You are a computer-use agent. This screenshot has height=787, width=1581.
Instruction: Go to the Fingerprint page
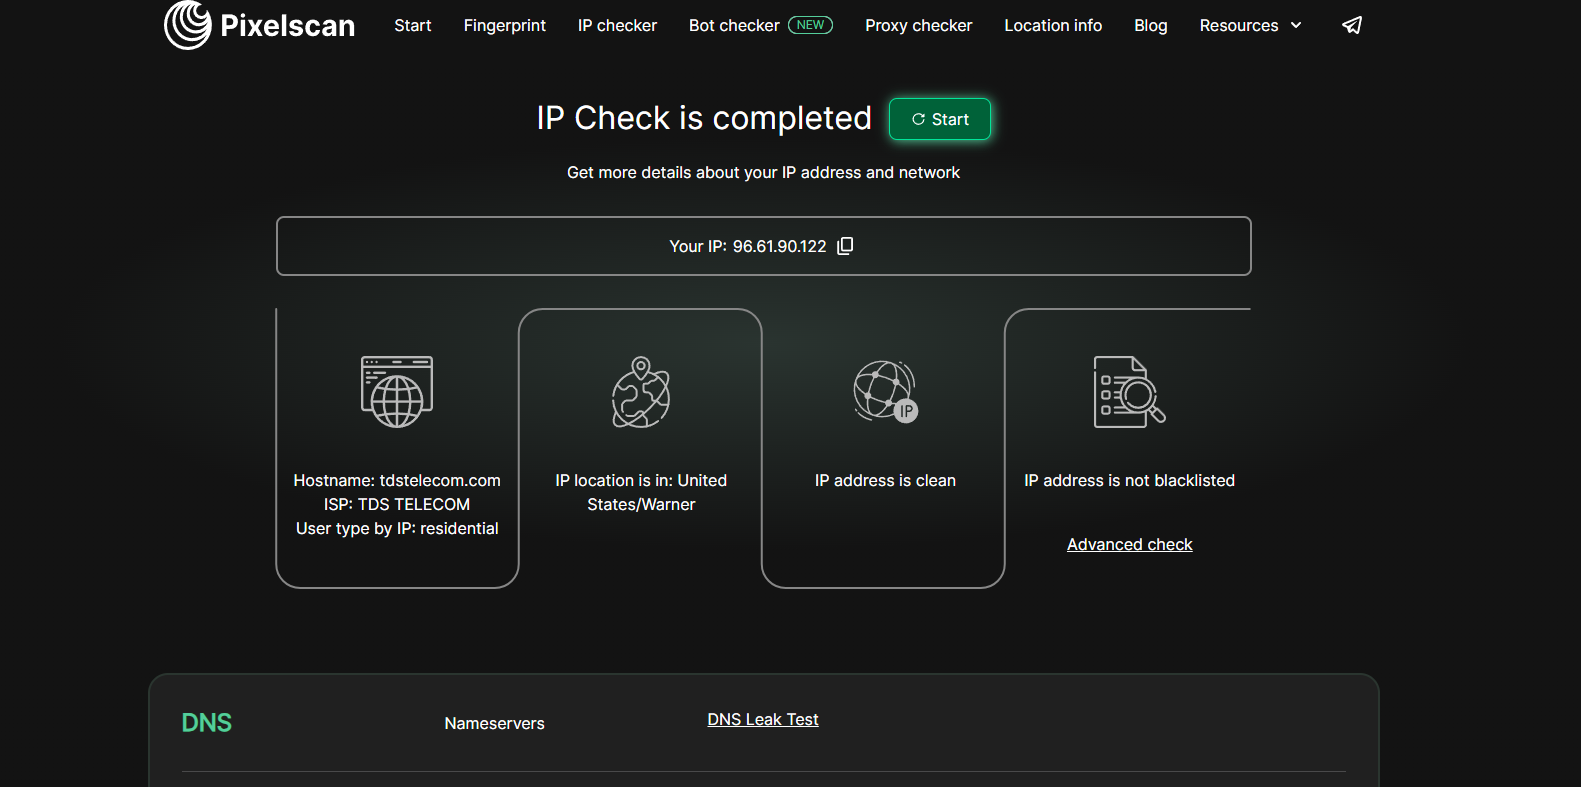coord(504,25)
